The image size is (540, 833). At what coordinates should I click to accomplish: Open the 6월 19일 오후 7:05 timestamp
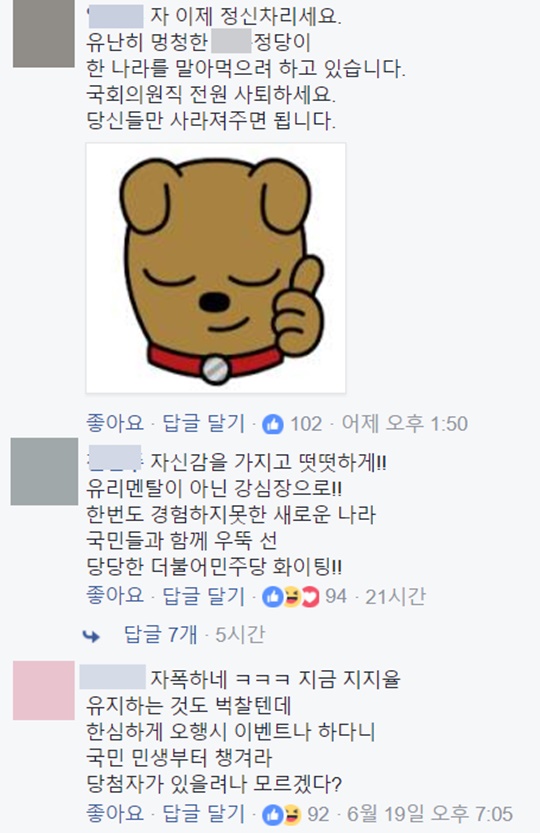tap(430, 814)
